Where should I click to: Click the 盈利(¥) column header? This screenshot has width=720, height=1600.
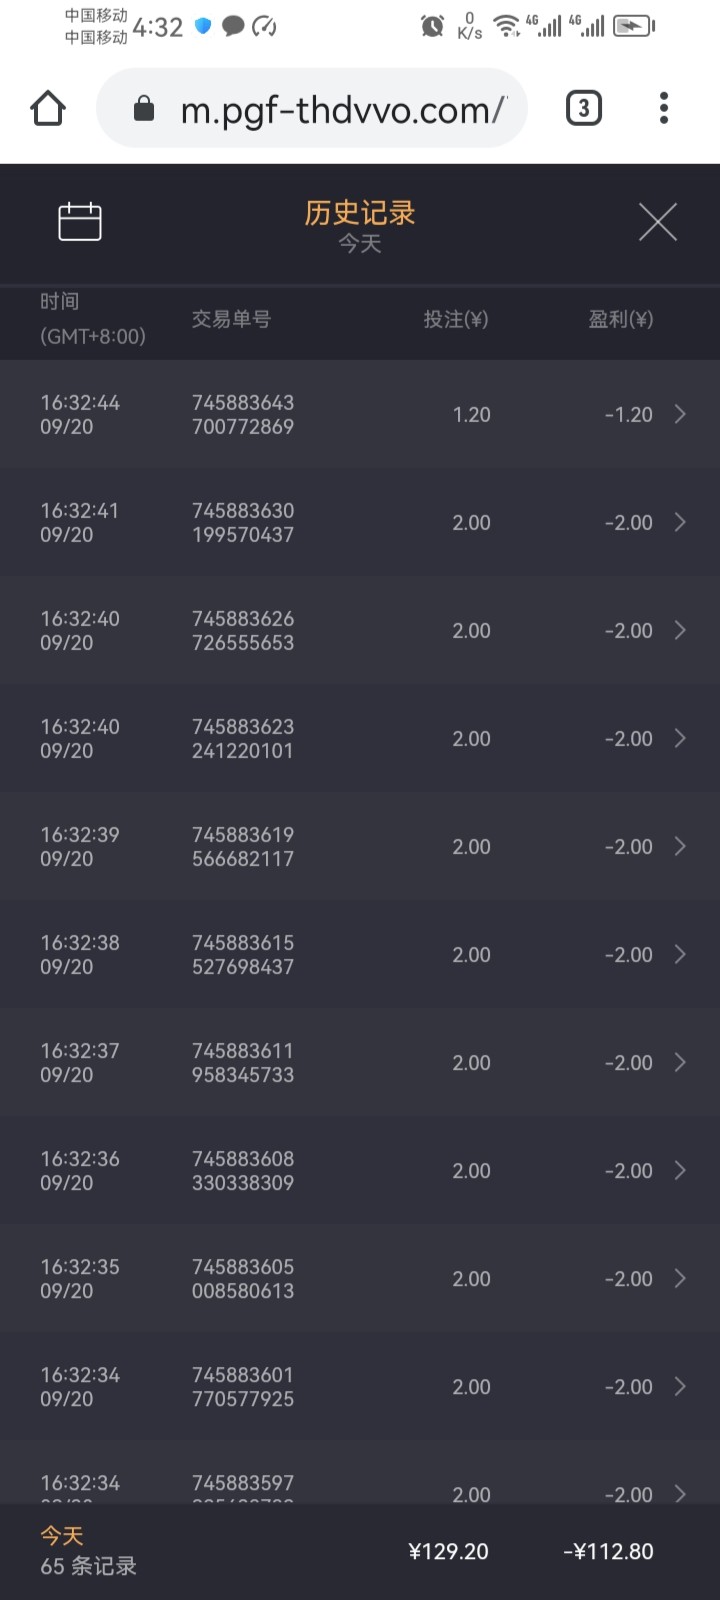pyautogui.click(x=620, y=319)
